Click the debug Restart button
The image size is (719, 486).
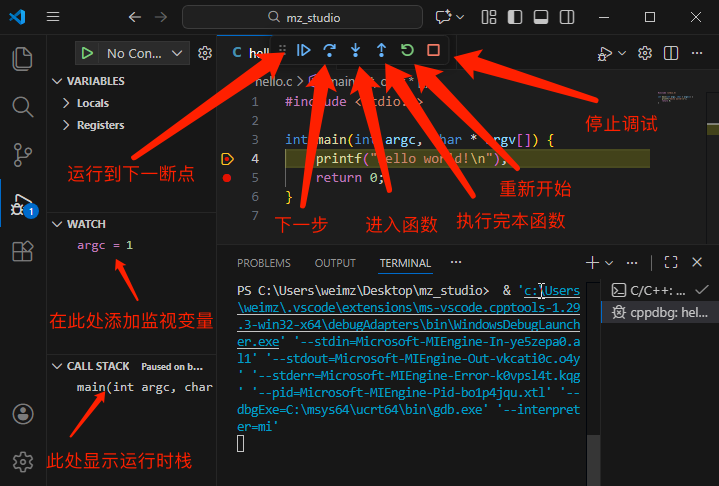click(407, 50)
